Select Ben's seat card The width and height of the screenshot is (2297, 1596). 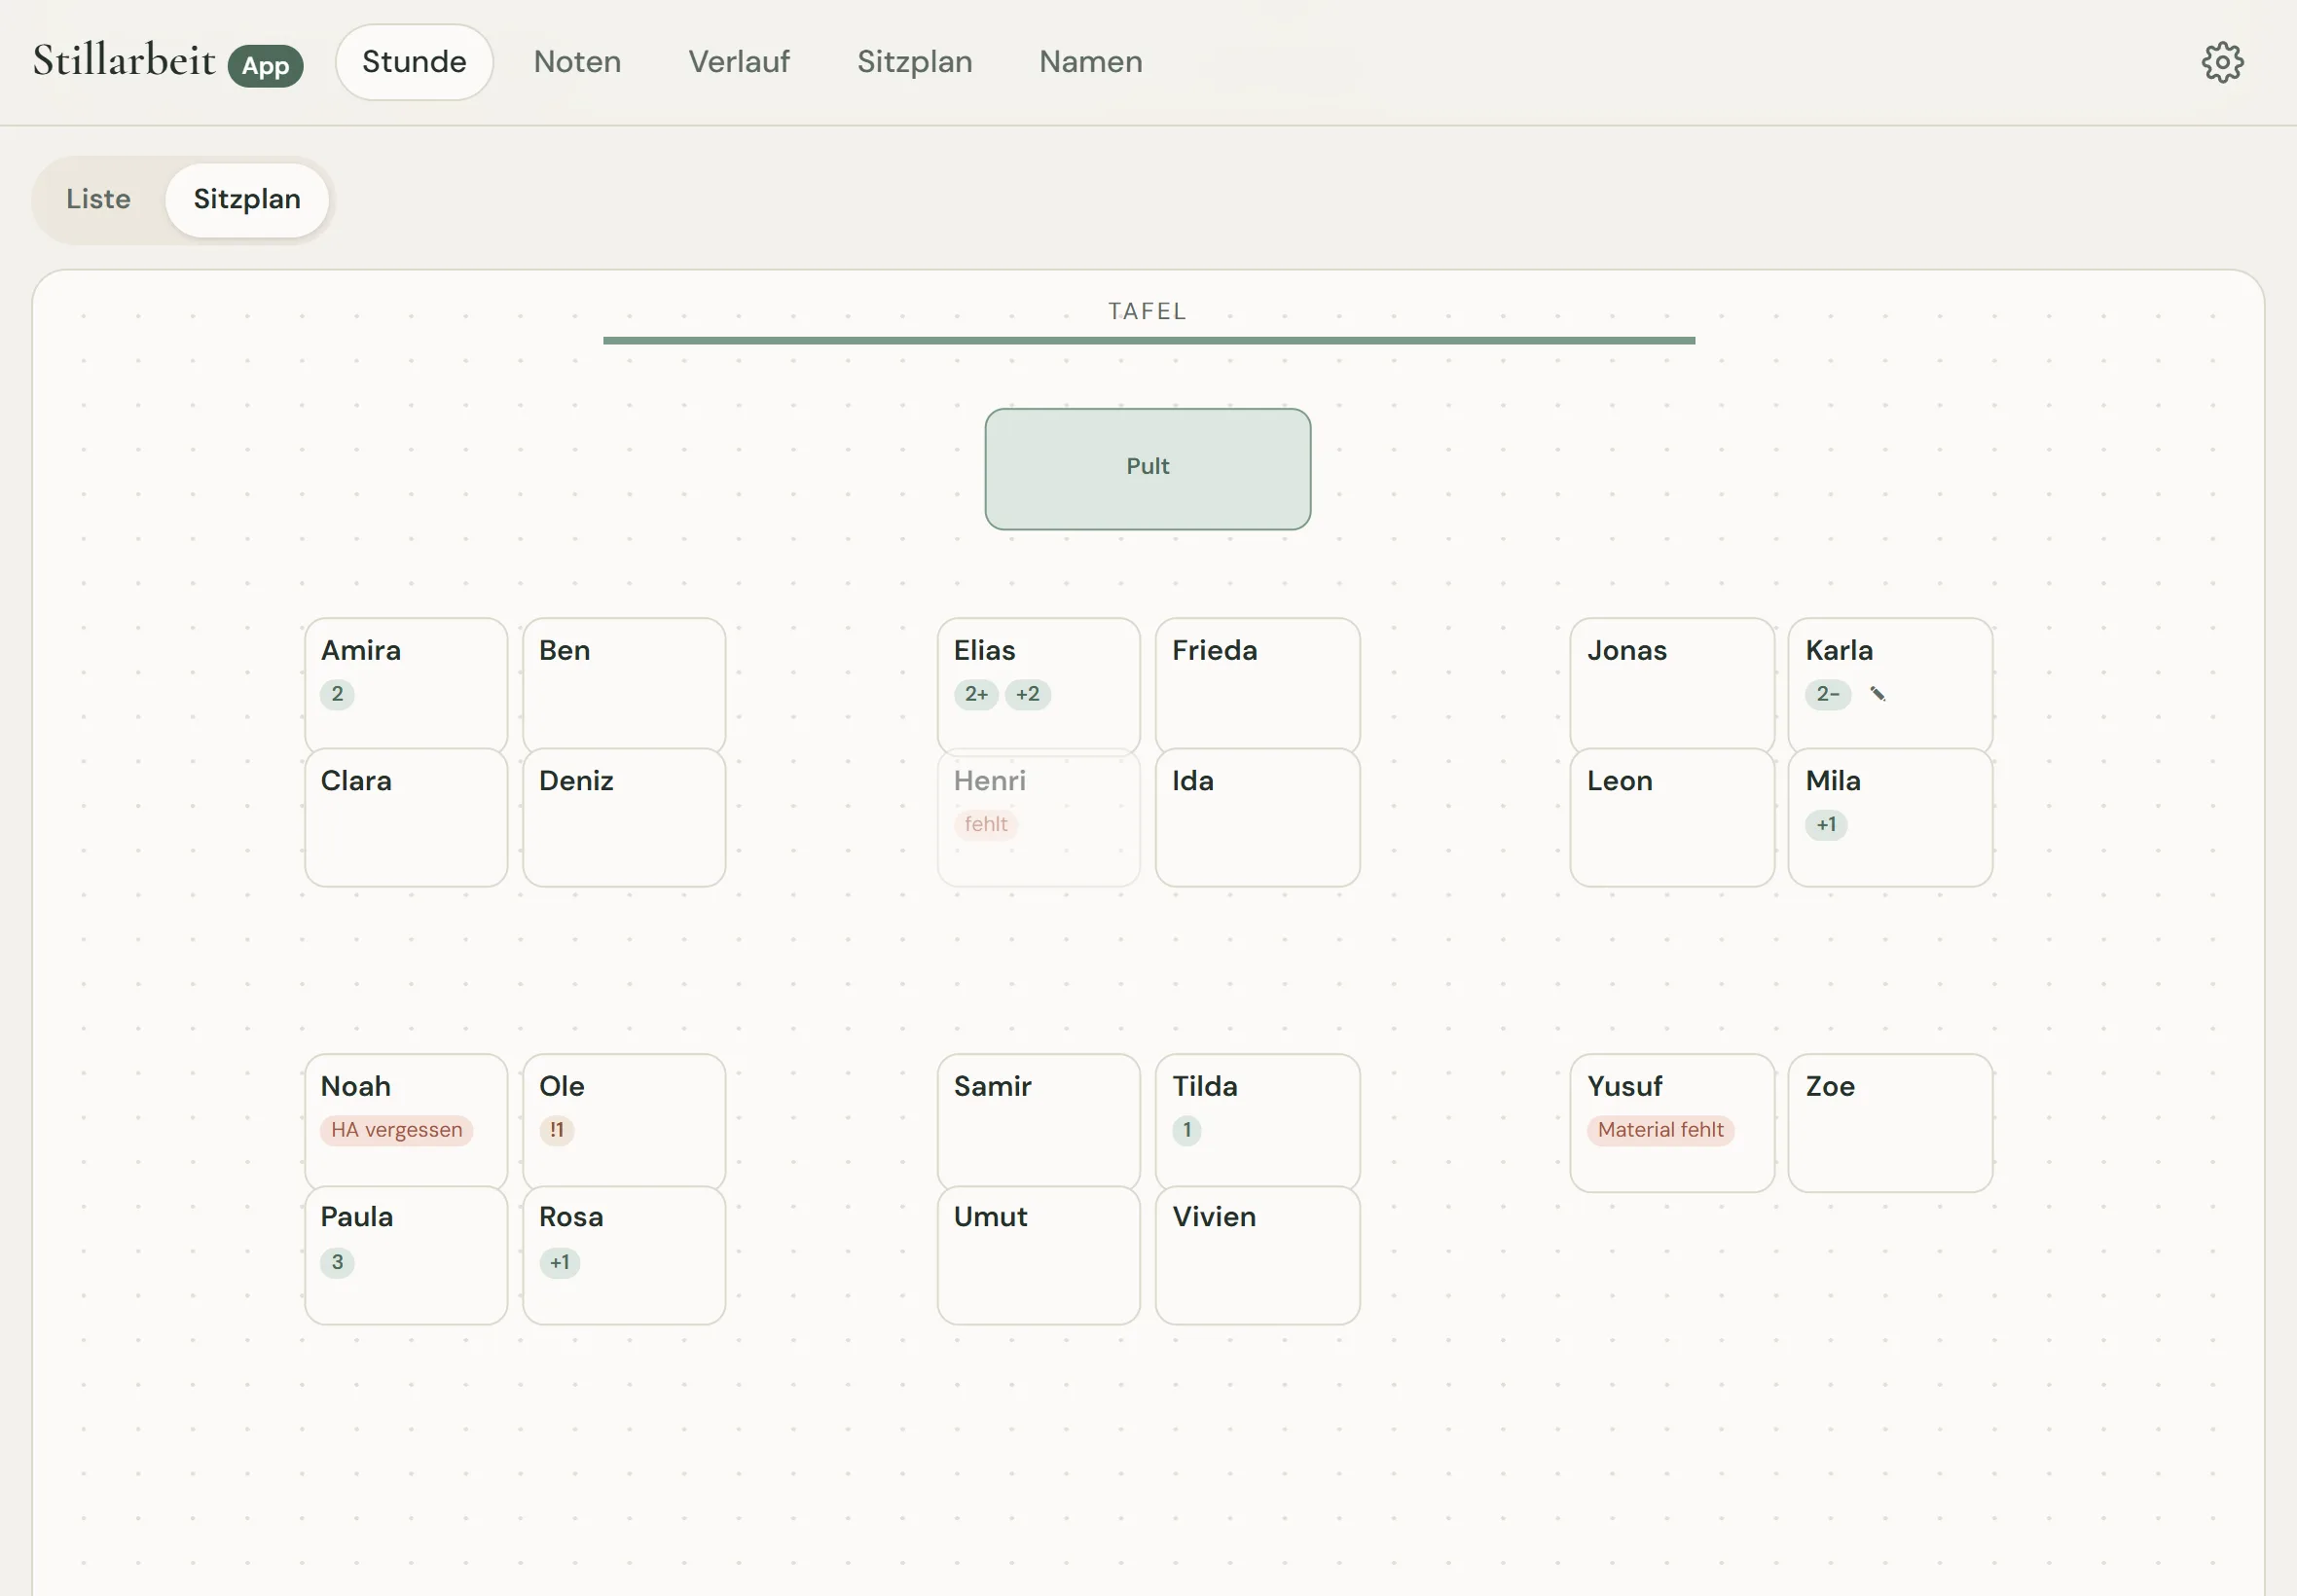[624, 685]
